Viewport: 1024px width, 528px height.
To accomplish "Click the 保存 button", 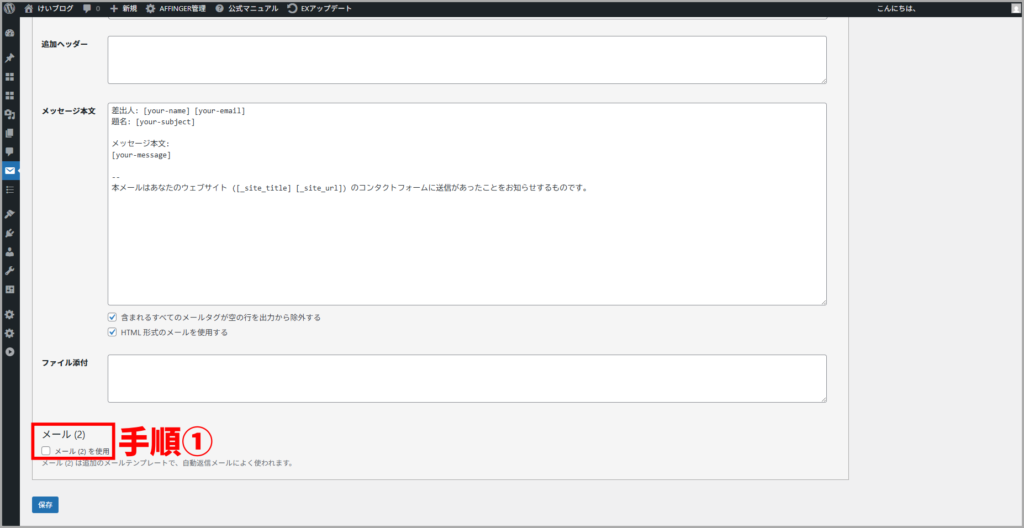I will [45, 505].
